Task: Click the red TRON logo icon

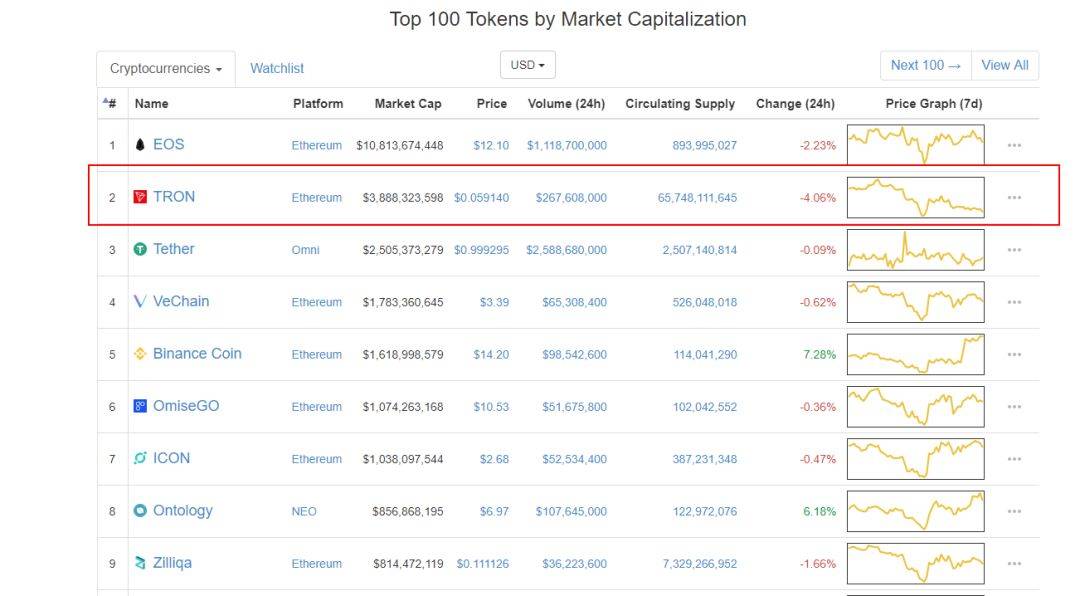Action: (140, 197)
